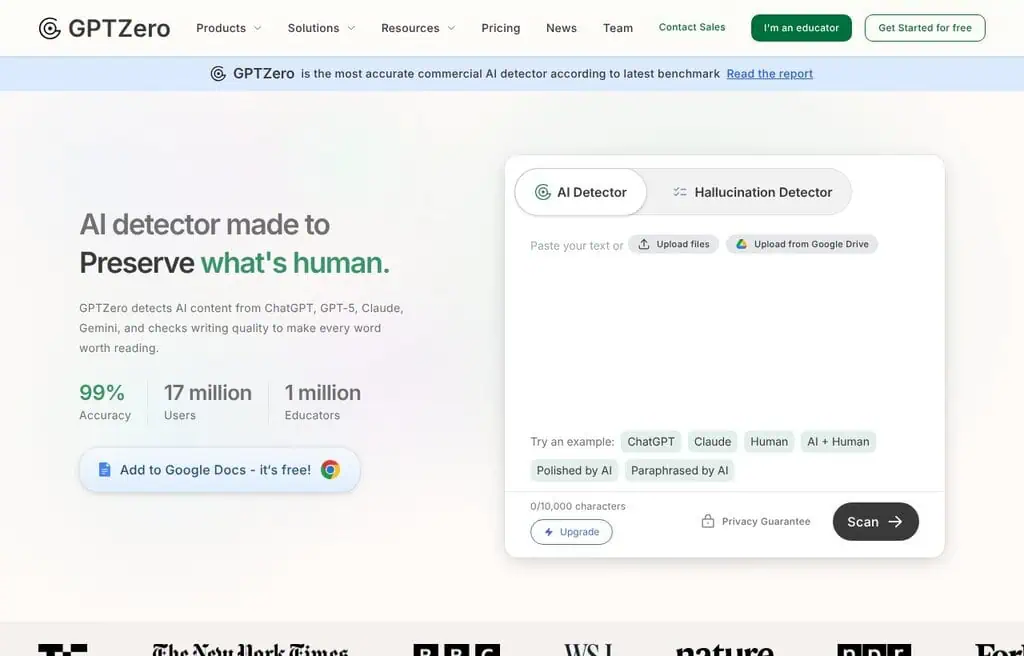Image resolution: width=1024 pixels, height=656 pixels.
Task: Click the I'm an educator button
Action: tap(801, 28)
